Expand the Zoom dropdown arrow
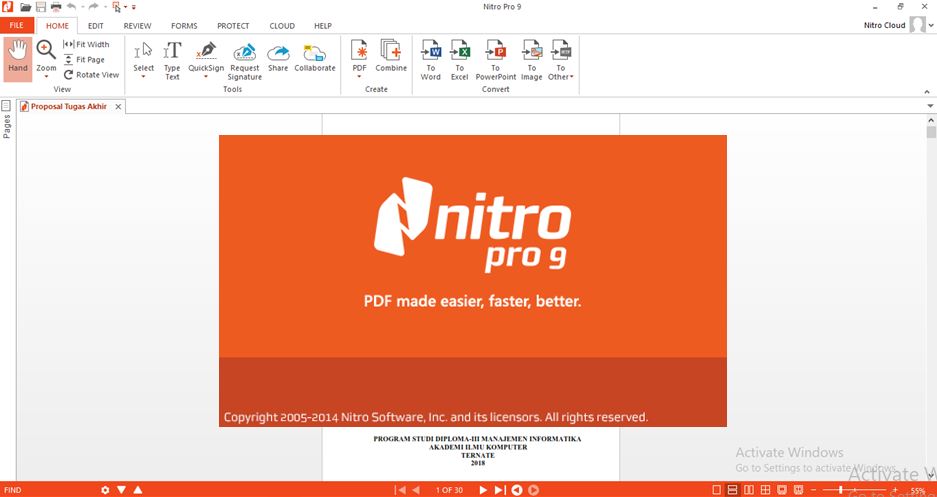The width and height of the screenshot is (937, 497). (x=46, y=76)
